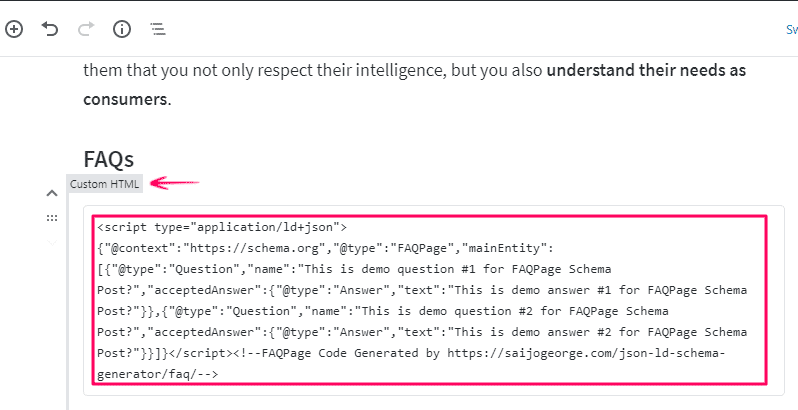Screen dimensions: 798x410
Task: Undo the last edit
Action: (50, 29)
